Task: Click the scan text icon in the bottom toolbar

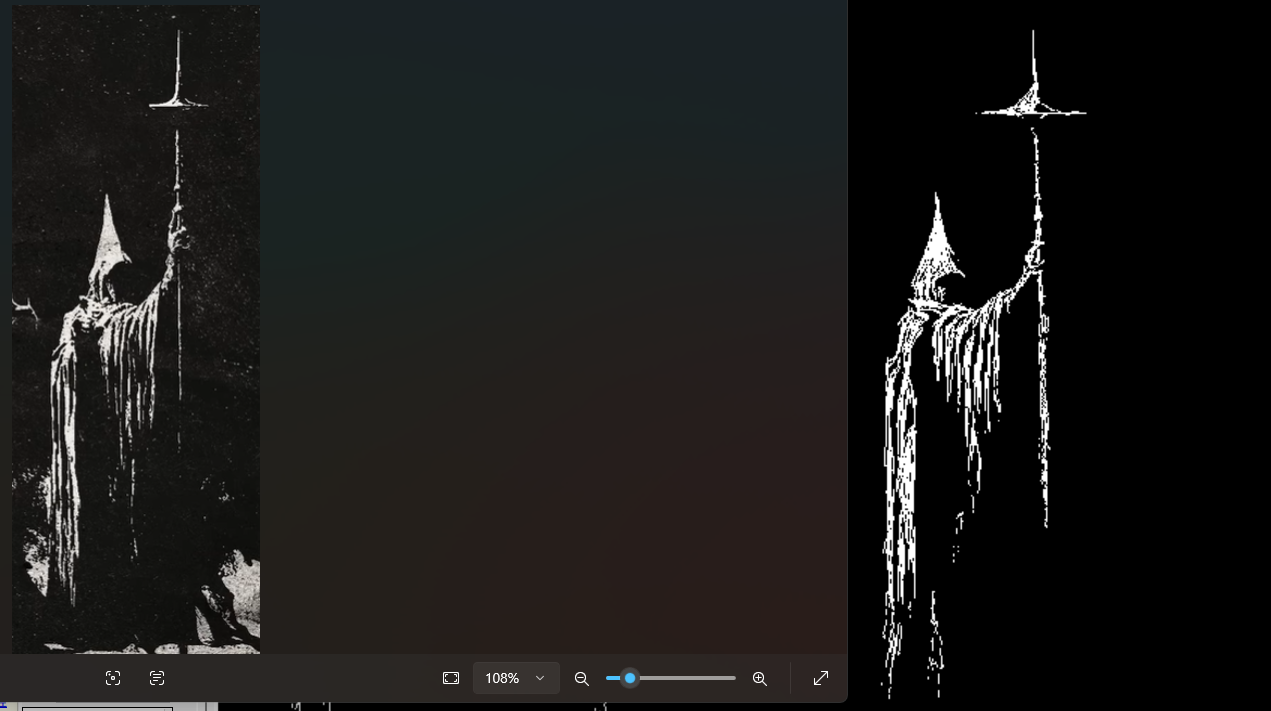Action: [157, 678]
